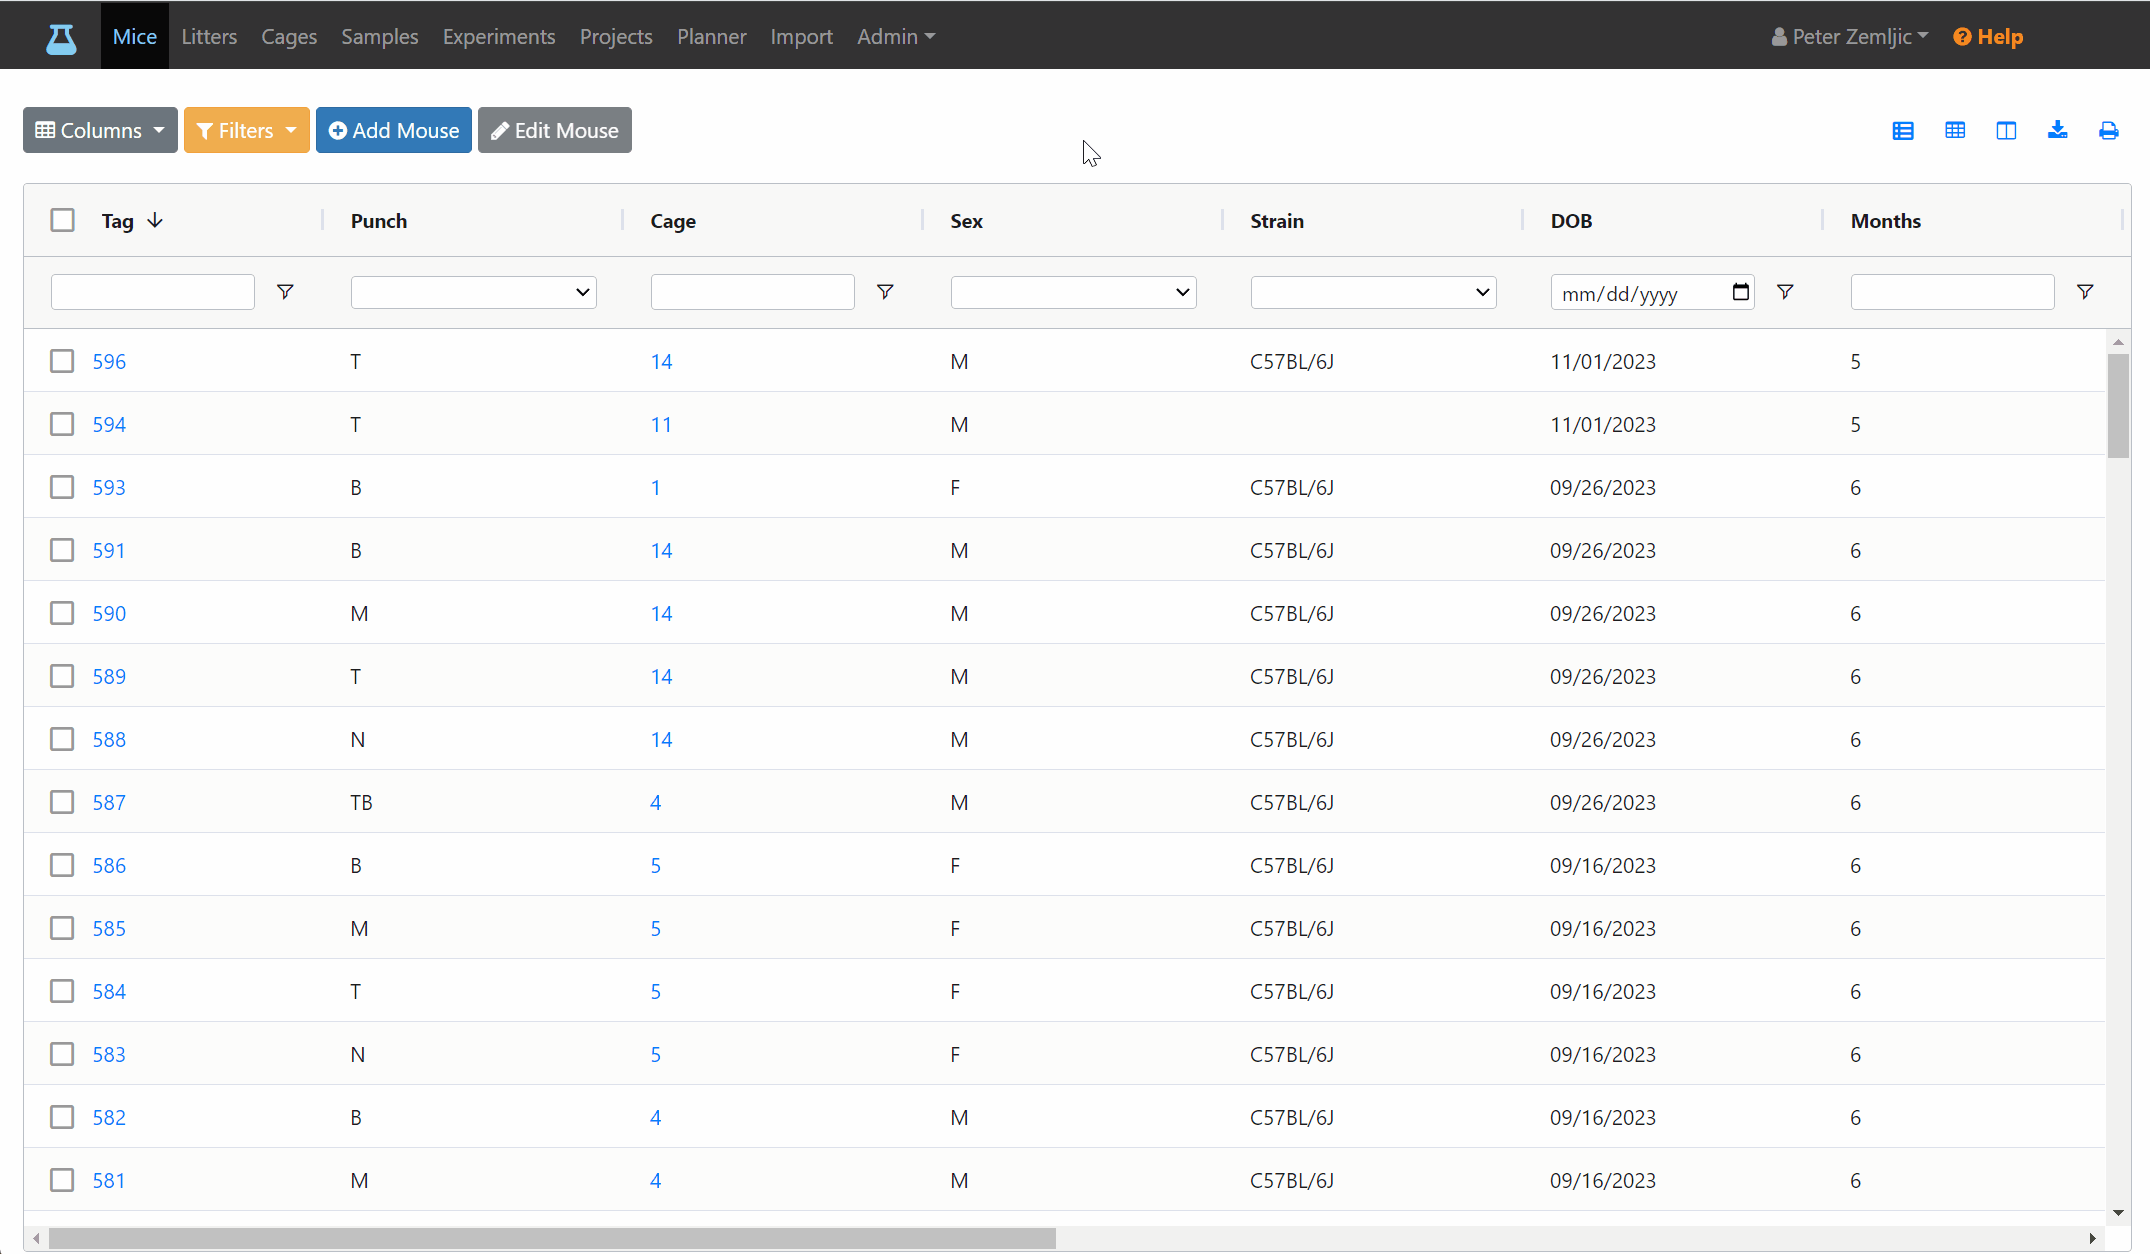Select the checkbox for mouse 587
The height and width of the screenshot is (1254, 2150).
tap(62, 802)
